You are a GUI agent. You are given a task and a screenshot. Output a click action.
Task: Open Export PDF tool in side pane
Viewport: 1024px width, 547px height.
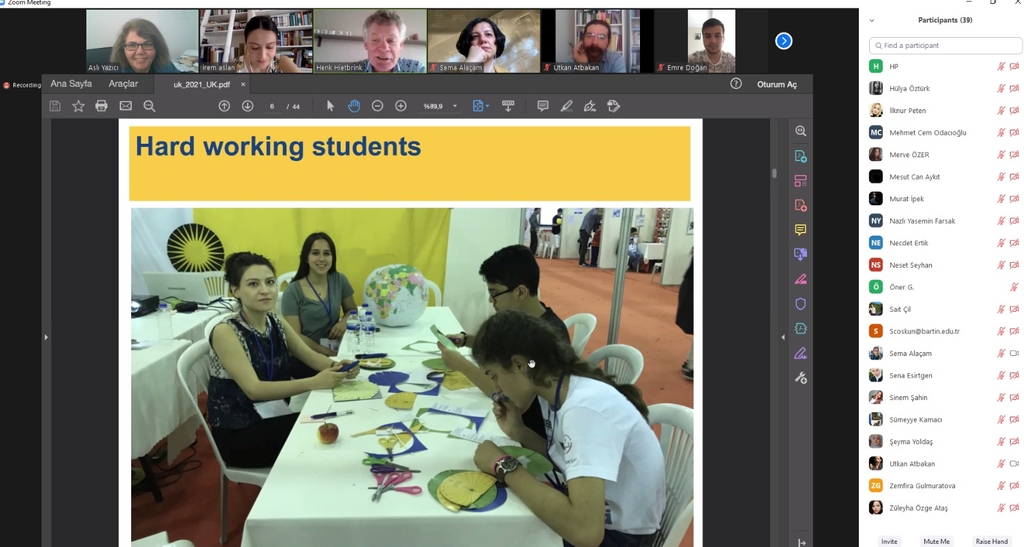point(801,156)
